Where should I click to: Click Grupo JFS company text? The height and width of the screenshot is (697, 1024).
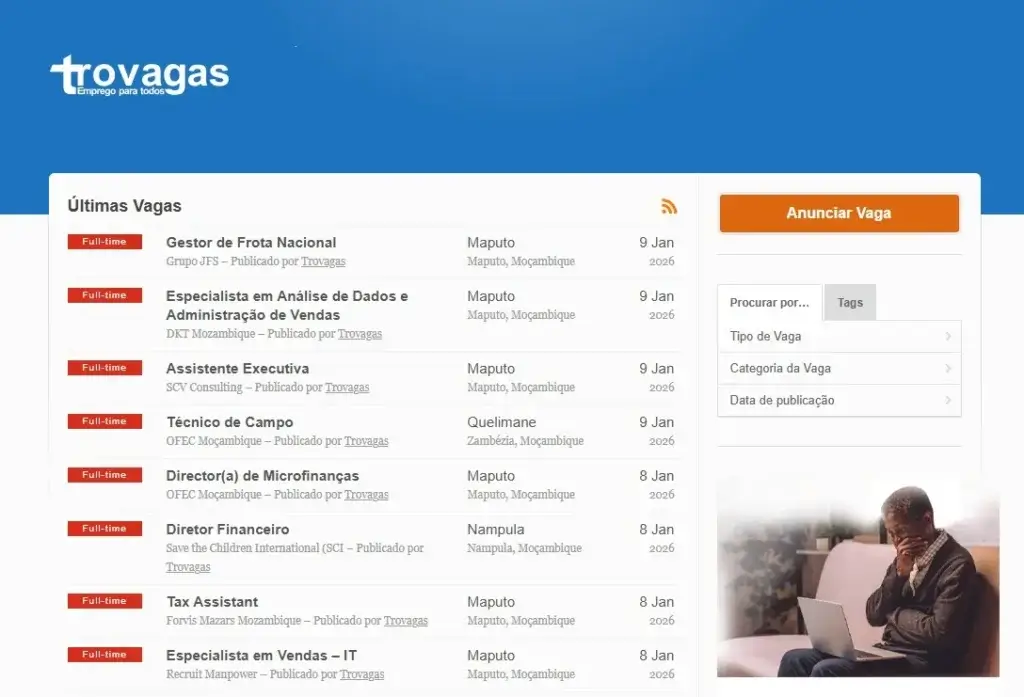click(x=192, y=261)
